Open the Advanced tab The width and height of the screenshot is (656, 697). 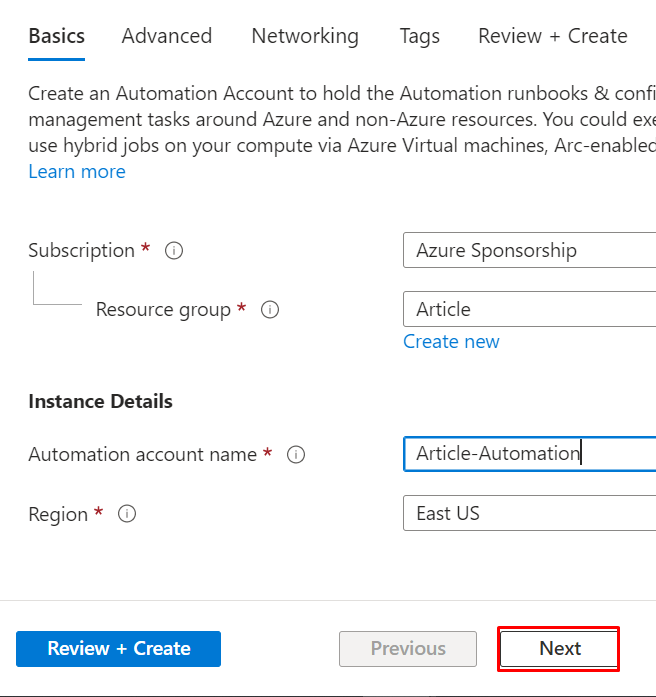pos(167,36)
